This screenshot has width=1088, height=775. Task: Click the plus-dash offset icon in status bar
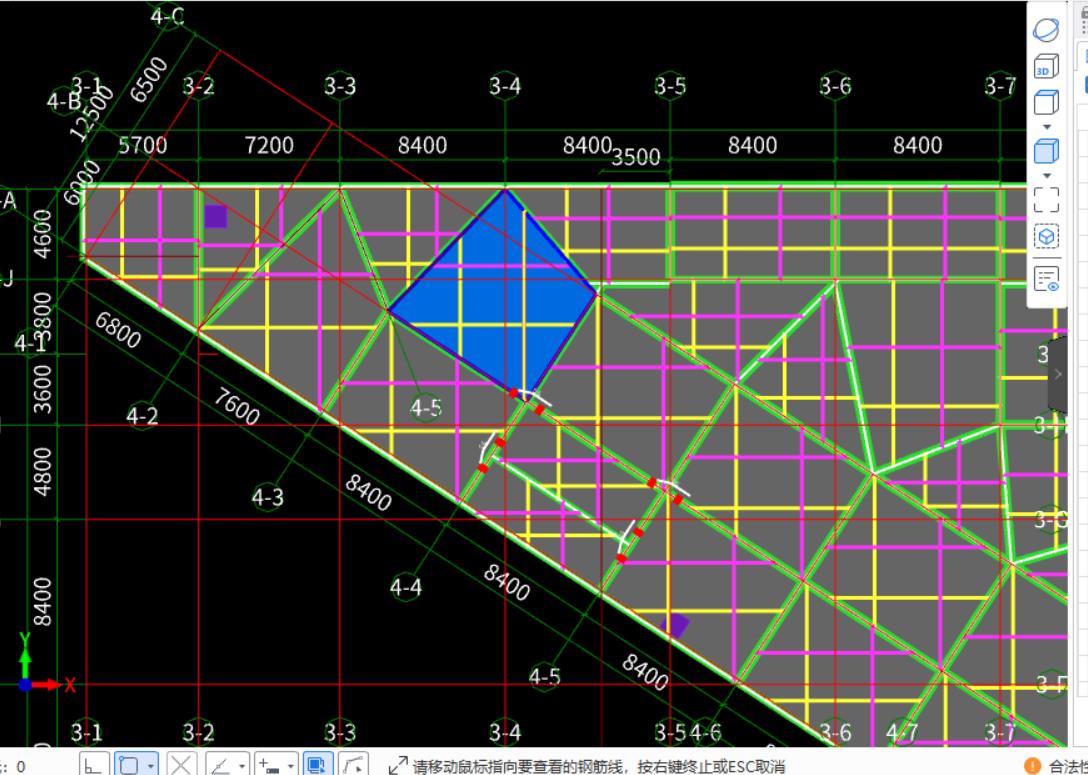click(x=269, y=765)
